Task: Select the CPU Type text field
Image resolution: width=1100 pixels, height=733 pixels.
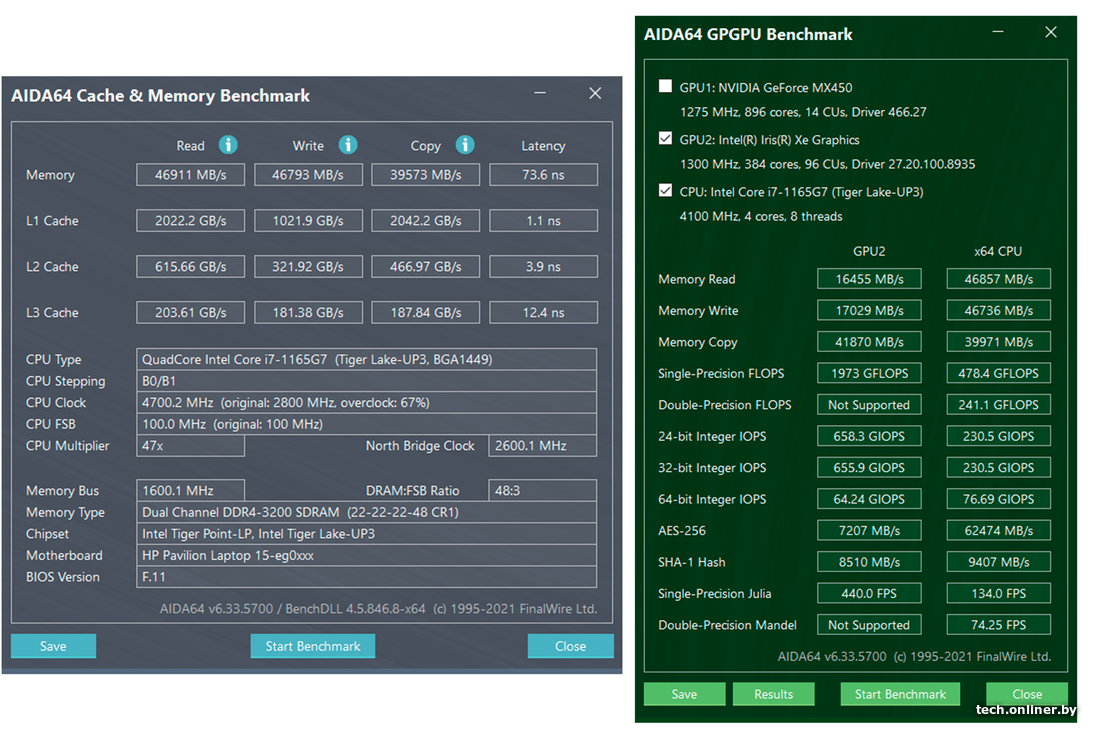Action: tap(366, 359)
